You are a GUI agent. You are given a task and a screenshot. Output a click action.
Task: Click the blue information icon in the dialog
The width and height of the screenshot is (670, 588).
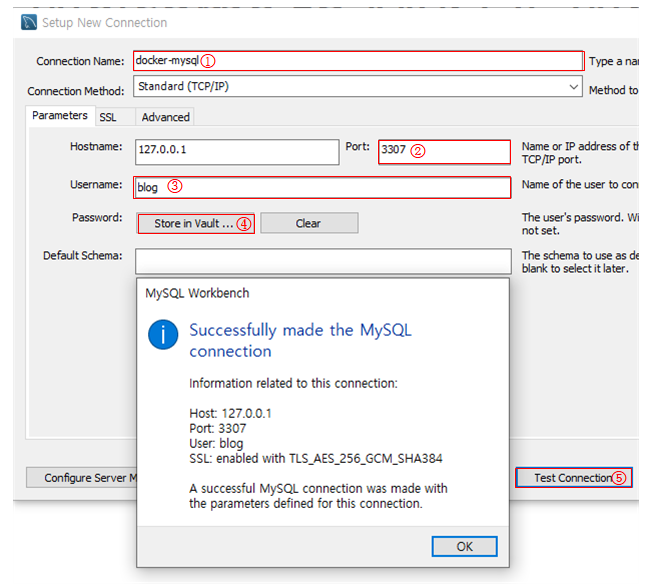163,335
